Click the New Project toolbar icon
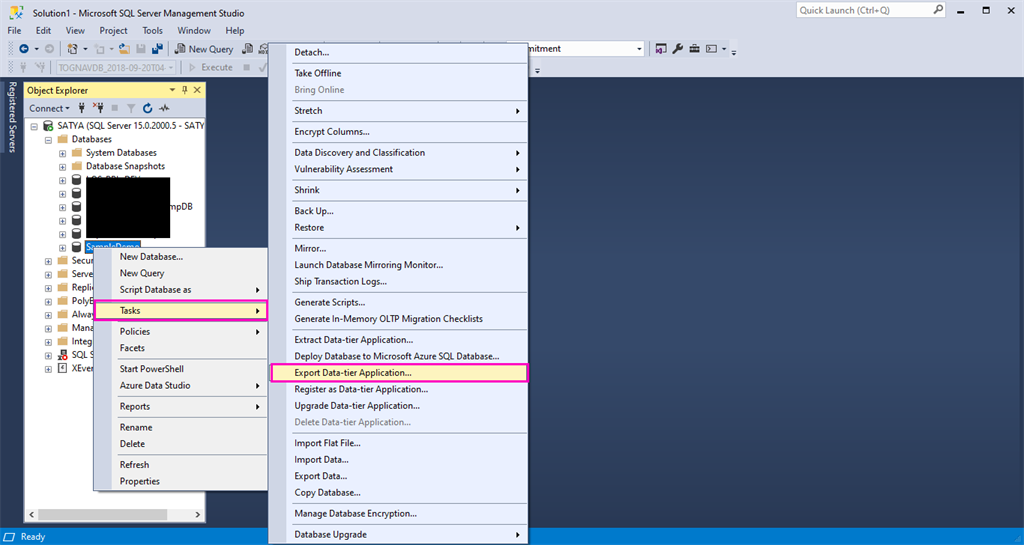 point(72,49)
